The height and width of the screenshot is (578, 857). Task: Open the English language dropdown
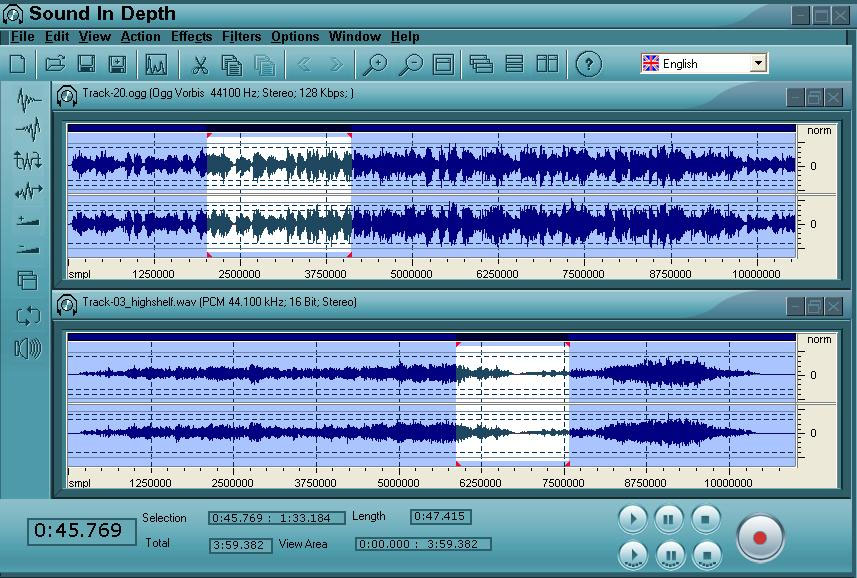757,63
